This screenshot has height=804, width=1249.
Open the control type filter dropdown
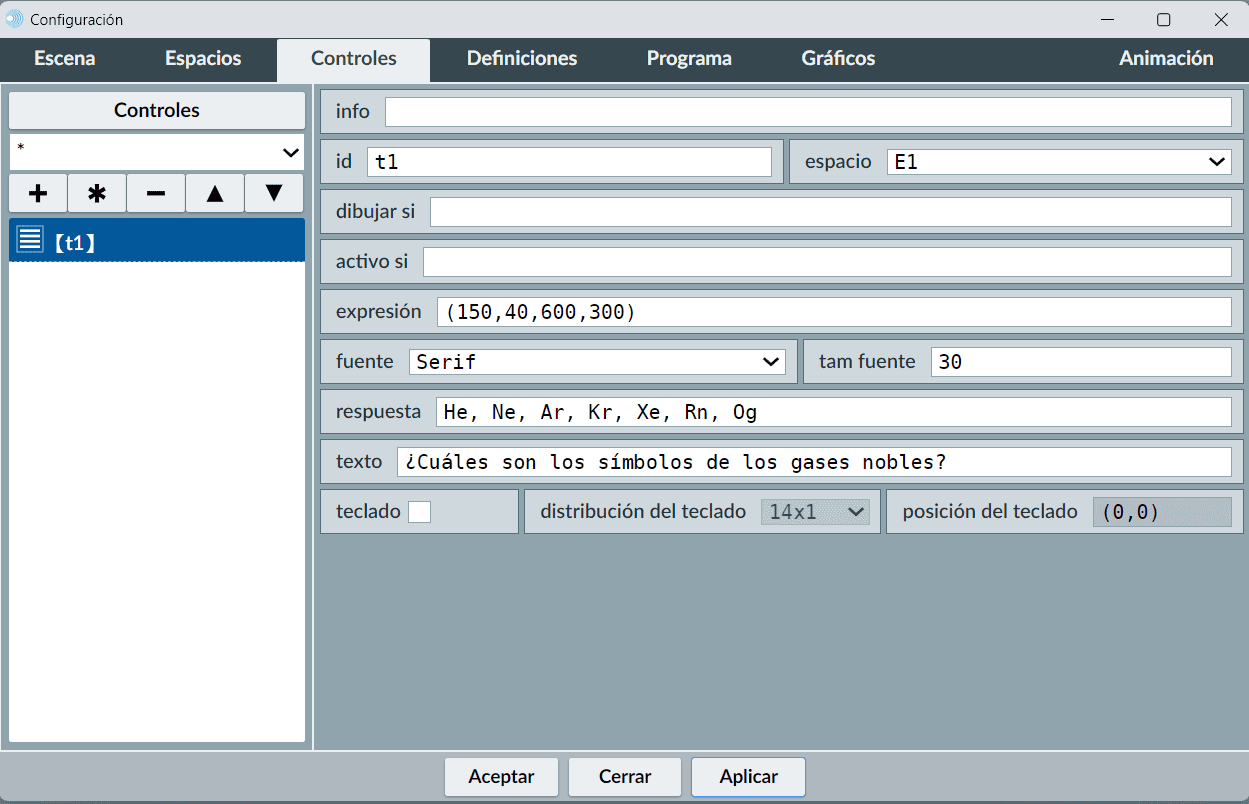pyautogui.click(x=157, y=152)
